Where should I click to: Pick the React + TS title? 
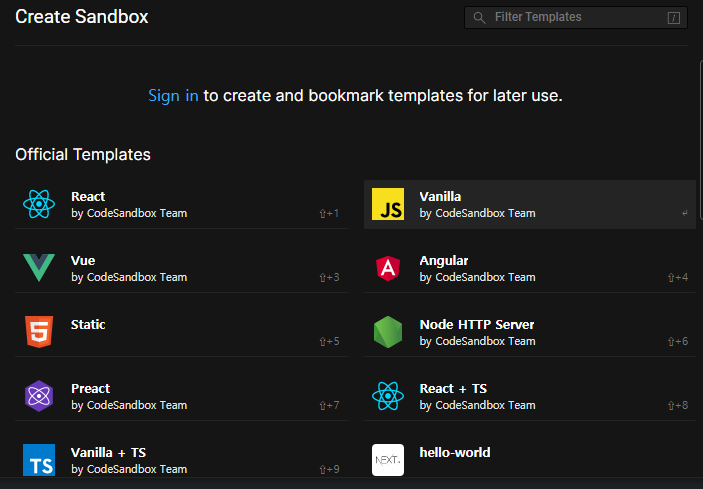[x=453, y=389]
